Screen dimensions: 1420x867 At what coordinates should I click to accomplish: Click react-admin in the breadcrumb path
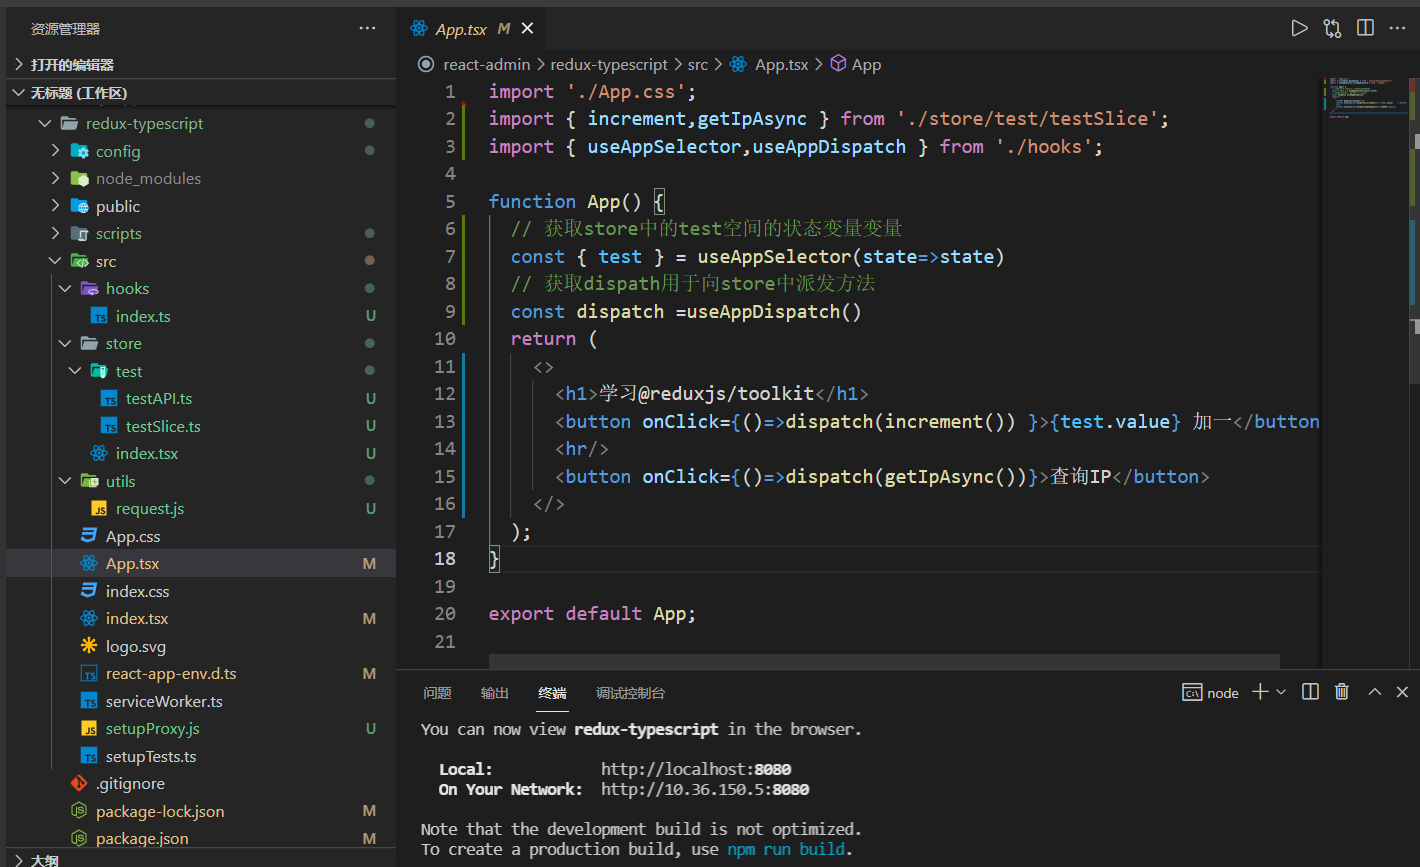pos(487,64)
